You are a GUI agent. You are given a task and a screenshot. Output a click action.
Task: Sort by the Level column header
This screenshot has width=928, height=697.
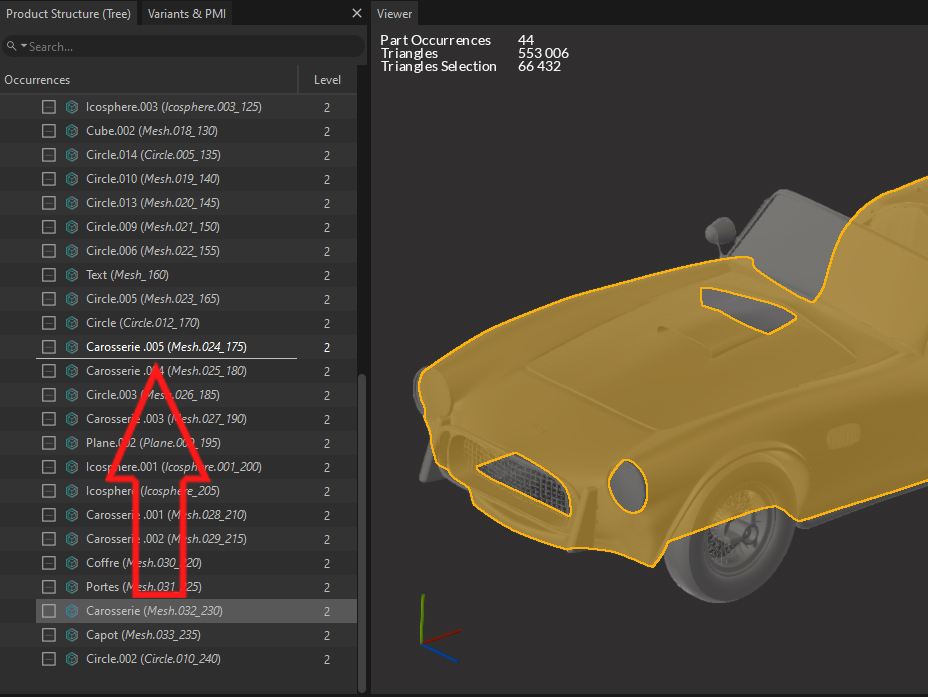[x=327, y=80]
